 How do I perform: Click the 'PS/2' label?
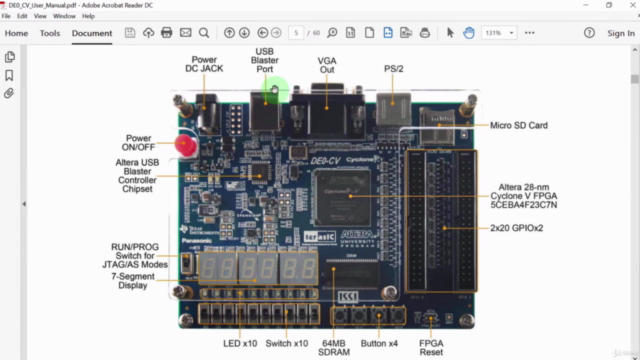pos(393,69)
